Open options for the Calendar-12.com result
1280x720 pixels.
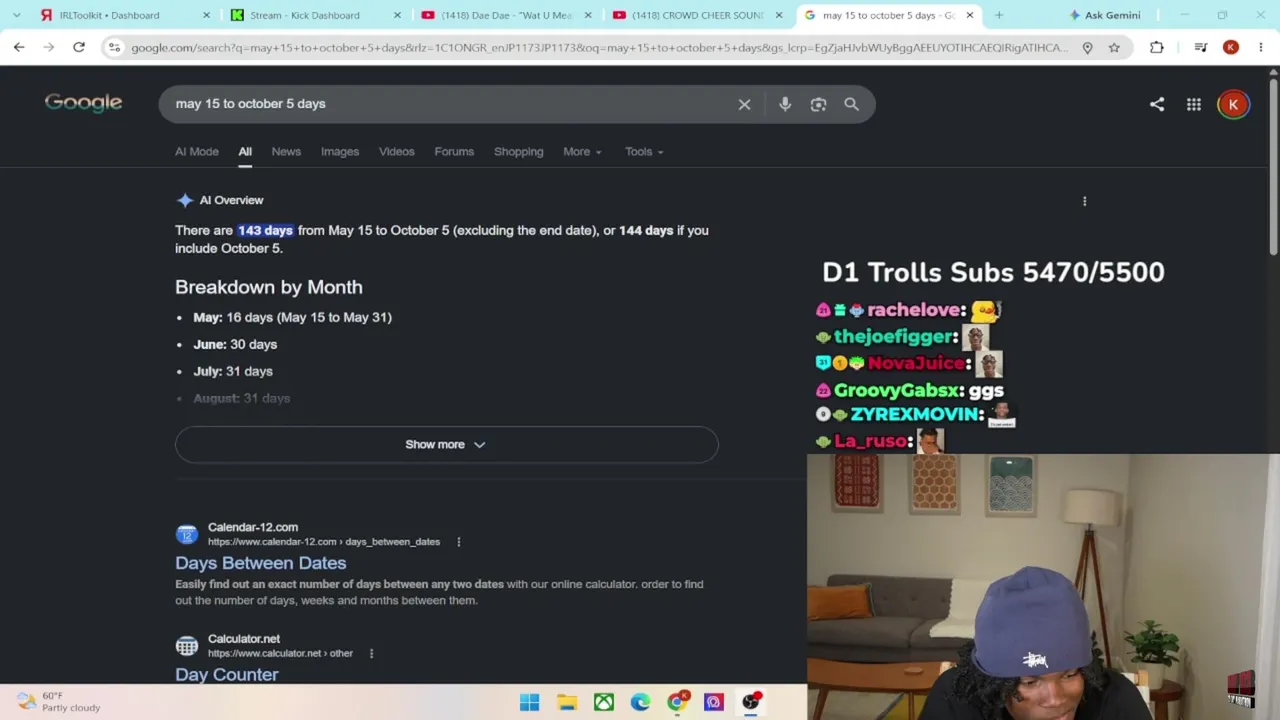click(x=459, y=542)
